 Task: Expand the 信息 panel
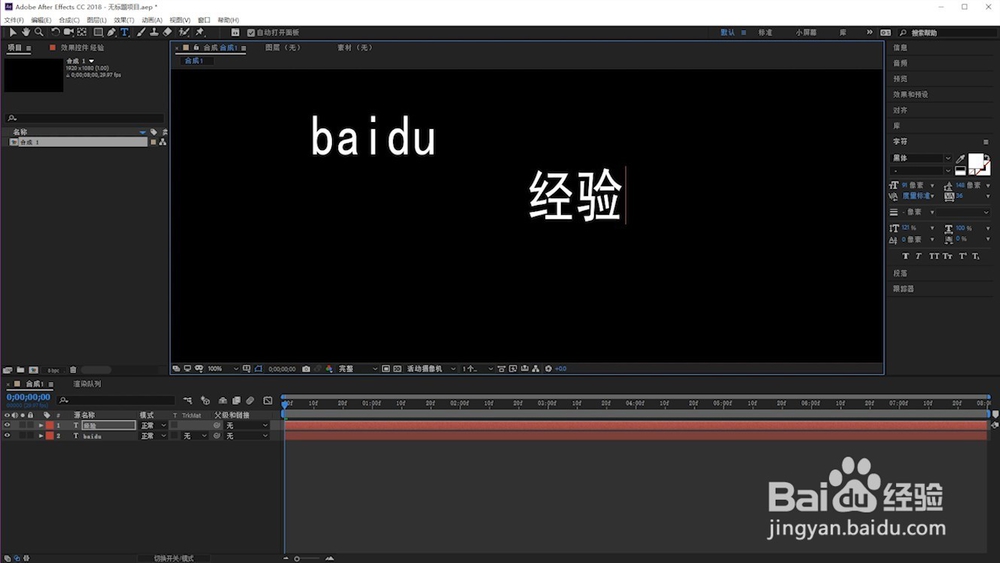point(900,48)
